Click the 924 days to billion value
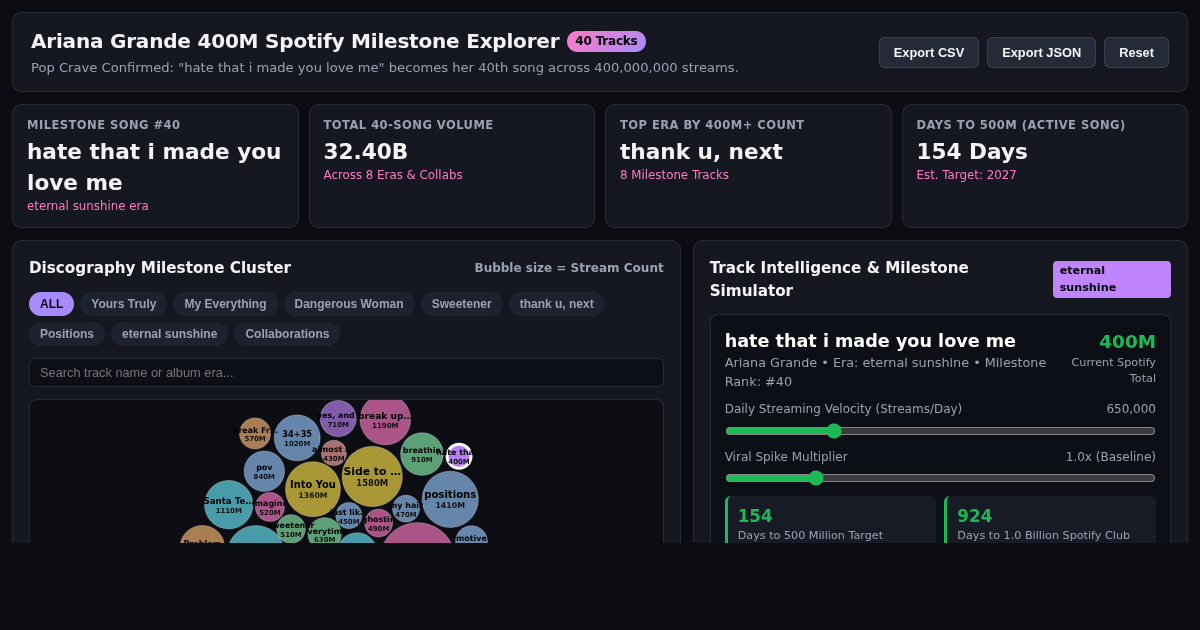This screenshot has width=1200, height=630. [975, 516]
